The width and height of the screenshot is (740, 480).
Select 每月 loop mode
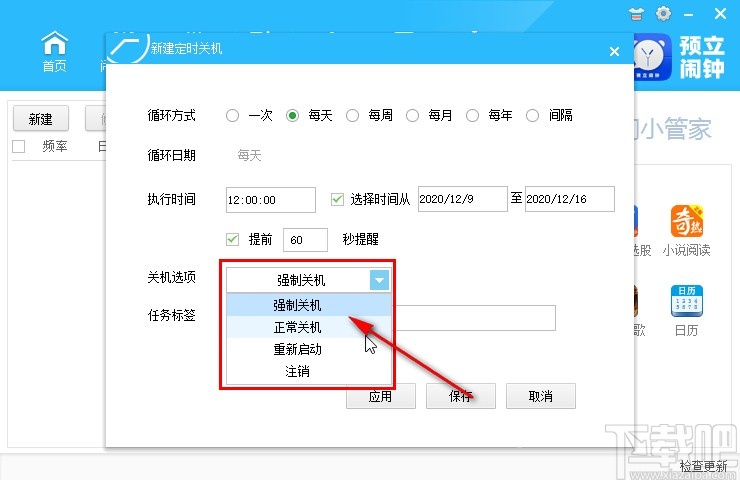(412, 115)
